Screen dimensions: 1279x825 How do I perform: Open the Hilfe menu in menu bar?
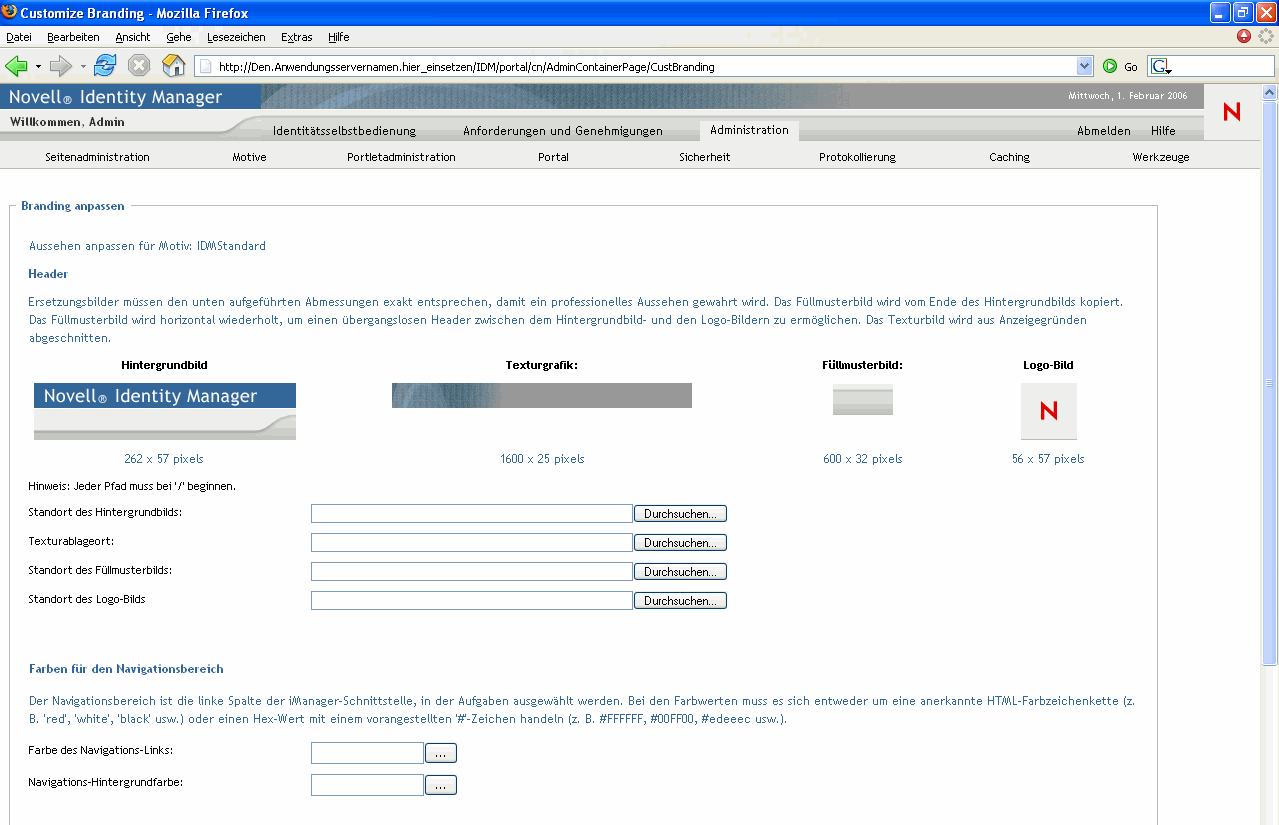coord(339,37)
